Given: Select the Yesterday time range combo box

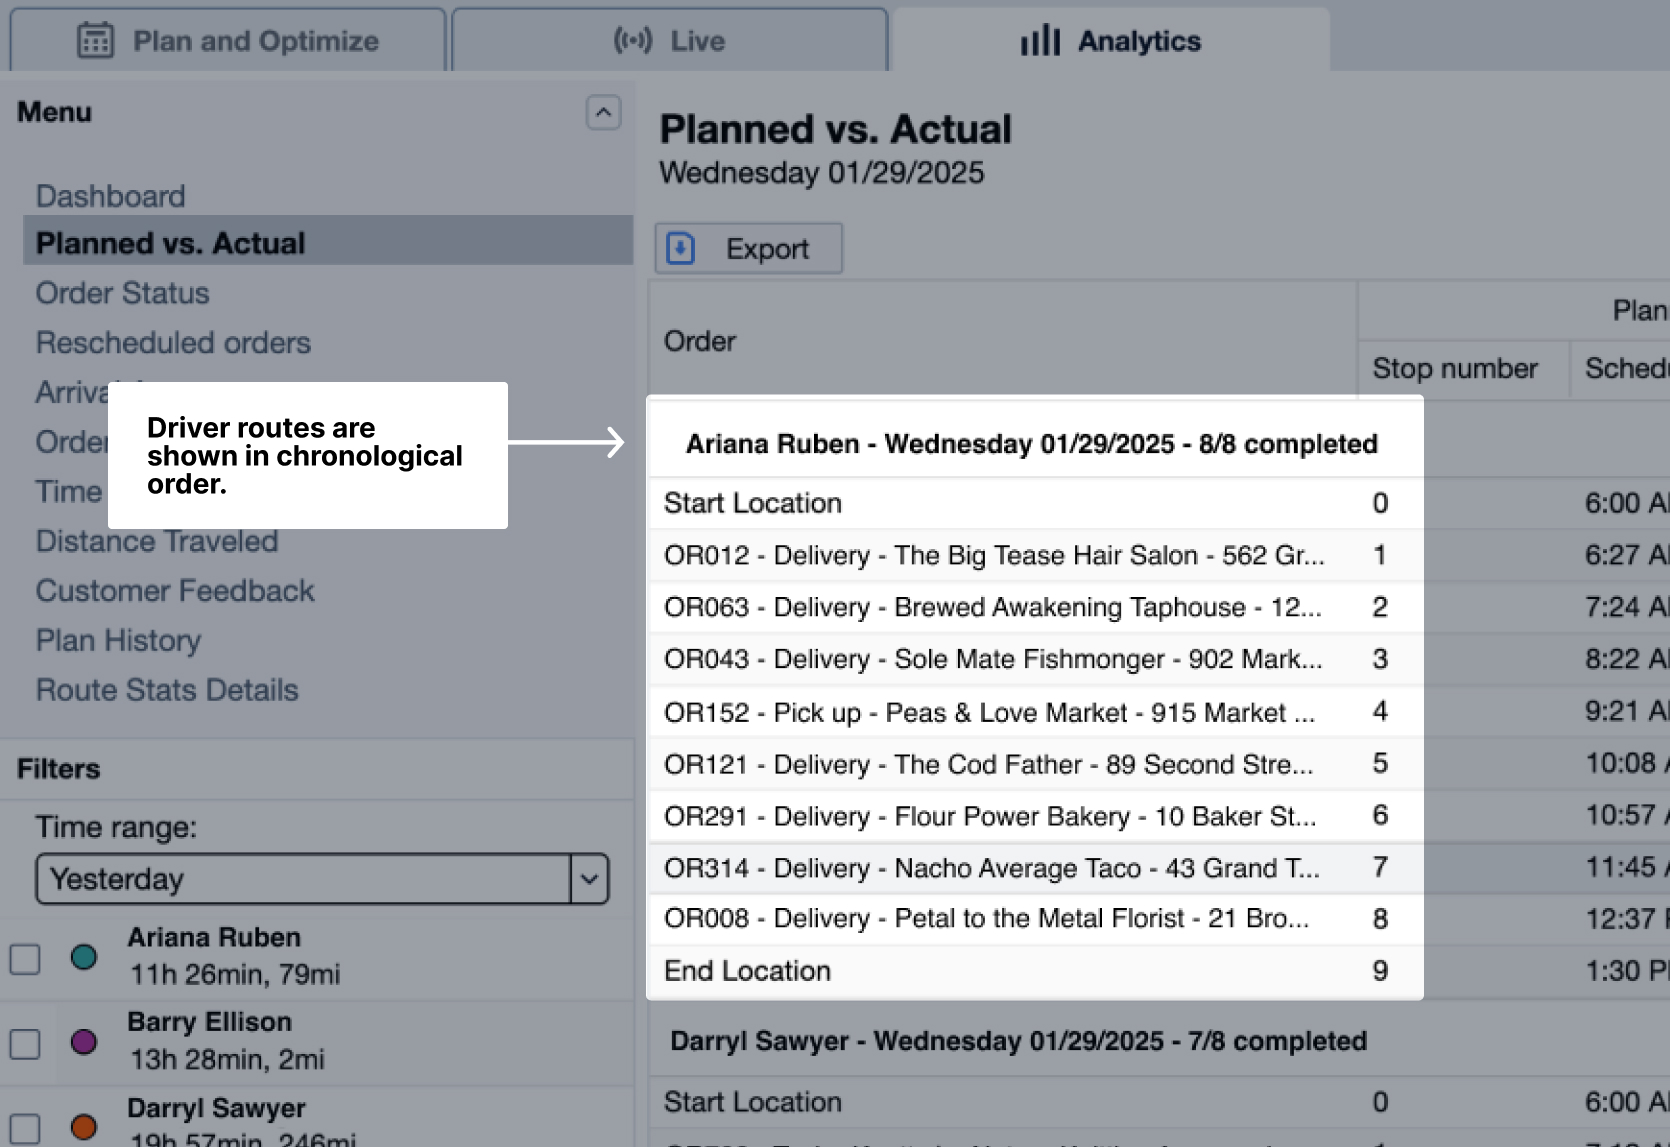Looking at the screenshot, I should (303, 879).
